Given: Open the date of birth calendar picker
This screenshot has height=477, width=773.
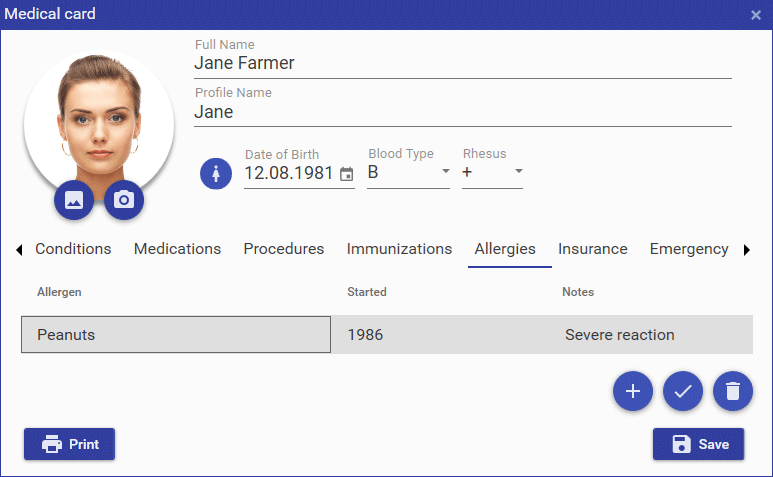Looking at the screenshot, I should (347, 174).
